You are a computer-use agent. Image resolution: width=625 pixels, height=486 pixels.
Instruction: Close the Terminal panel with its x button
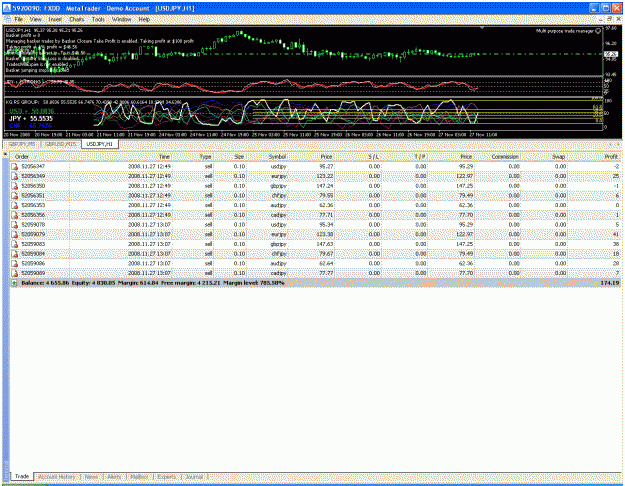(x=5, y=154)
